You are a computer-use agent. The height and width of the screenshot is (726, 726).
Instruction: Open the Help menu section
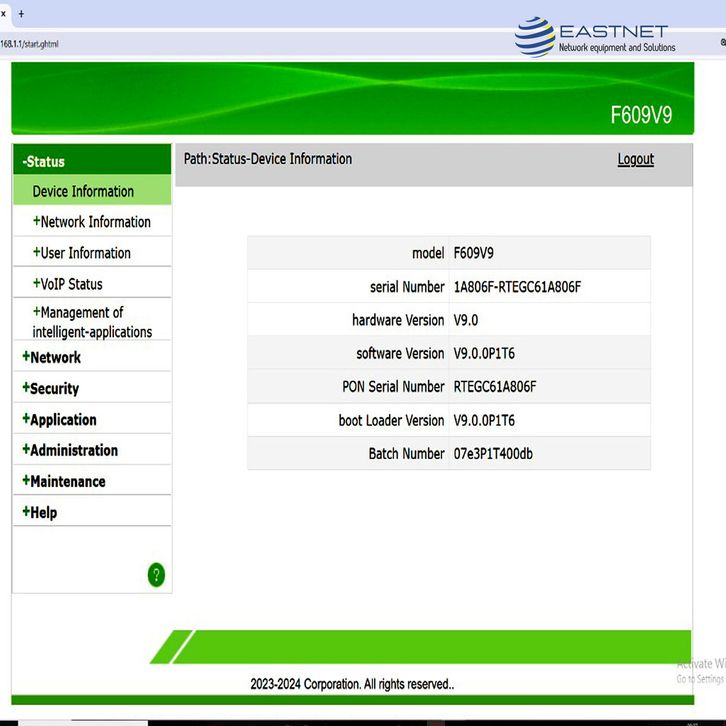[40, 512]
